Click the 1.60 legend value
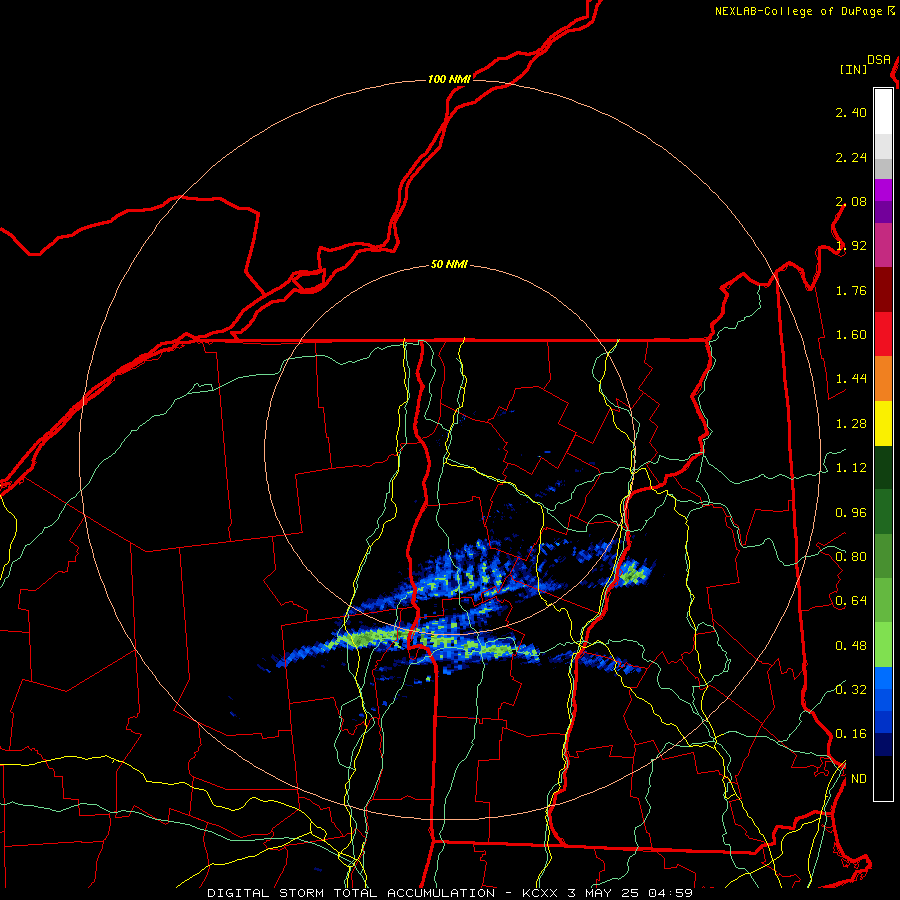 [851, 335]
